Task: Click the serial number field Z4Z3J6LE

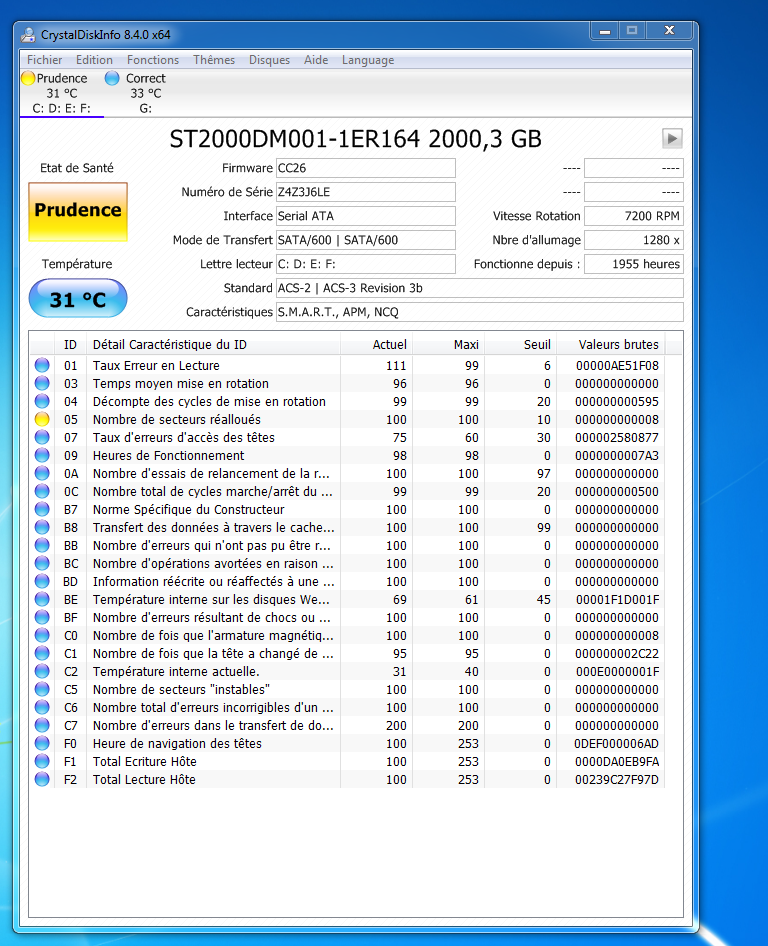Action: pyautogui.click(x=366, y=192)
